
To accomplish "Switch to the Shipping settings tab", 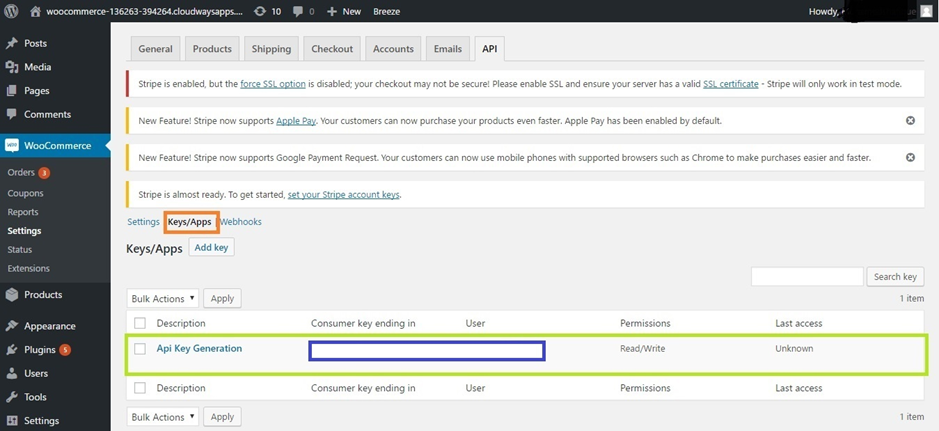I will click(x=271, y=49).
